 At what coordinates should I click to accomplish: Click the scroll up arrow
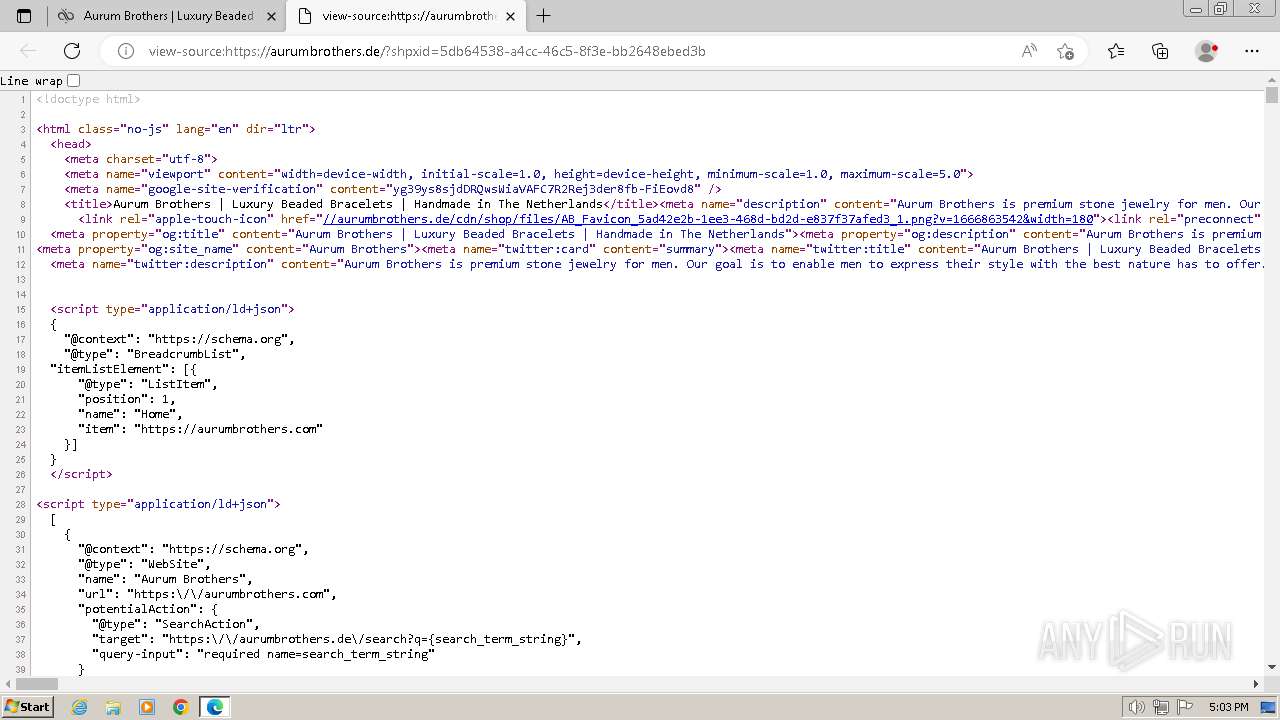(x=1272, y=80)
